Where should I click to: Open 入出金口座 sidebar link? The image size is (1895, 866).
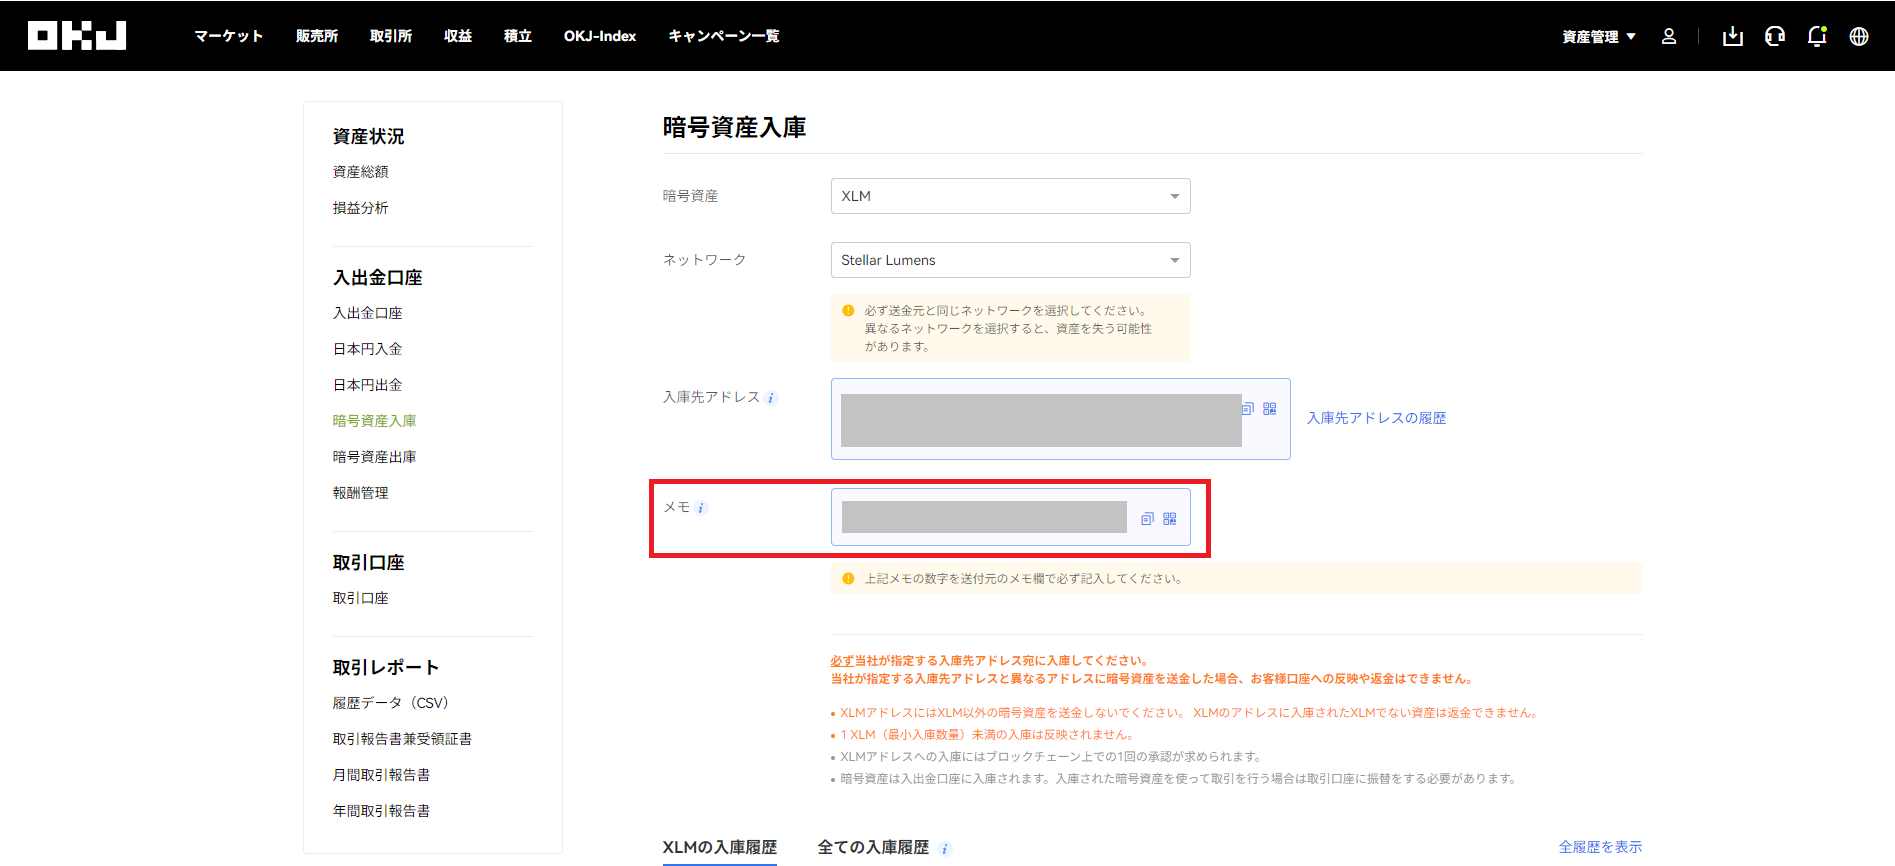pos(368,313)
